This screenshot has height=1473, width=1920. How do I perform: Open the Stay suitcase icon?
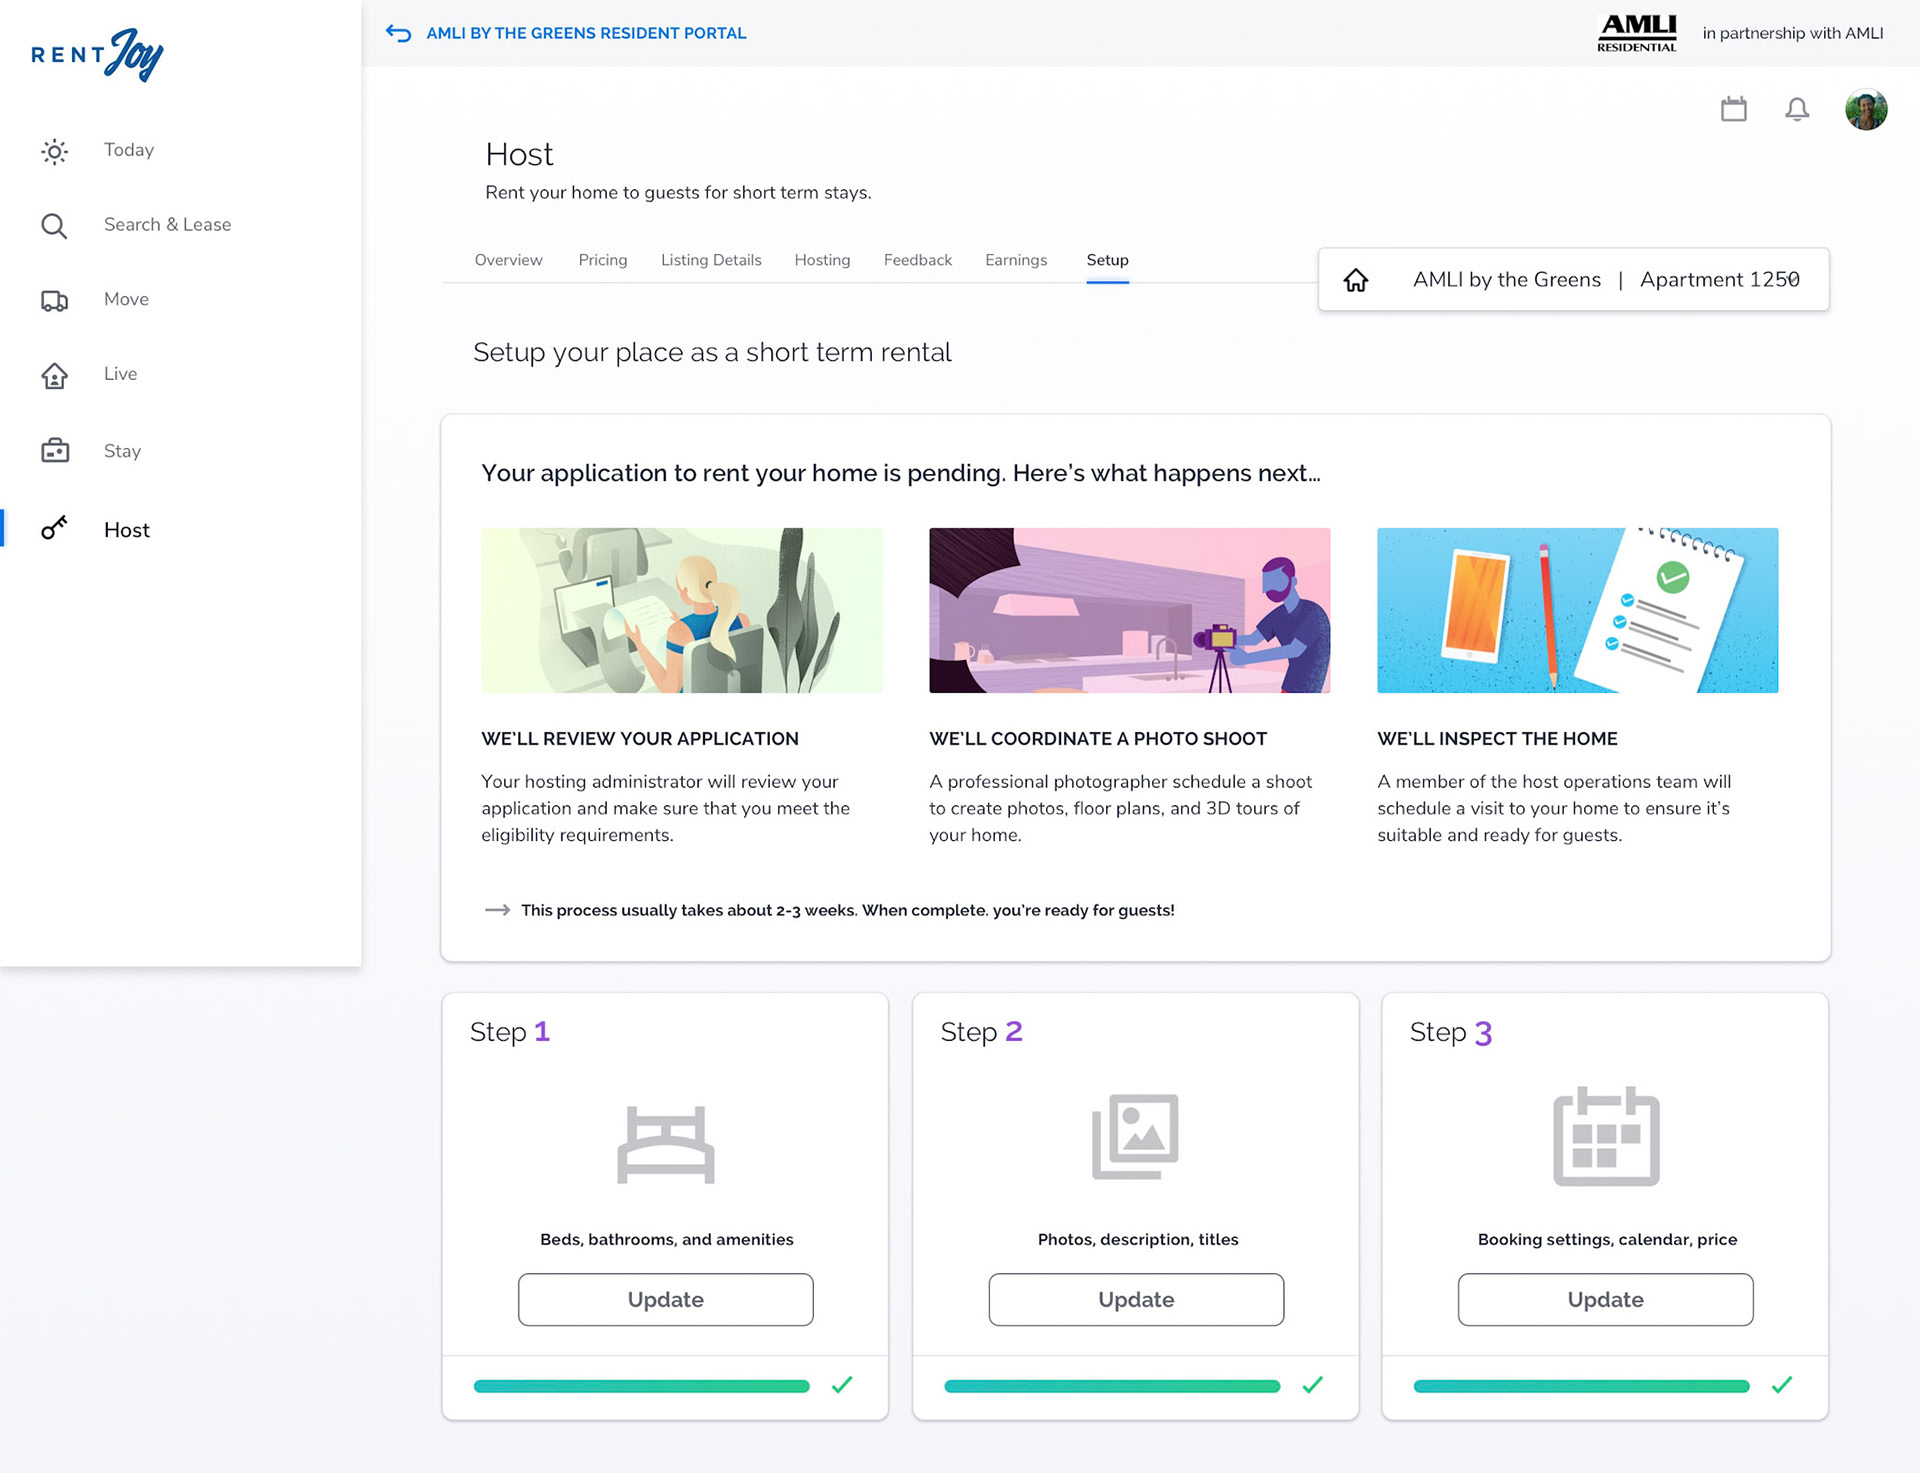(x=54, y=451)
